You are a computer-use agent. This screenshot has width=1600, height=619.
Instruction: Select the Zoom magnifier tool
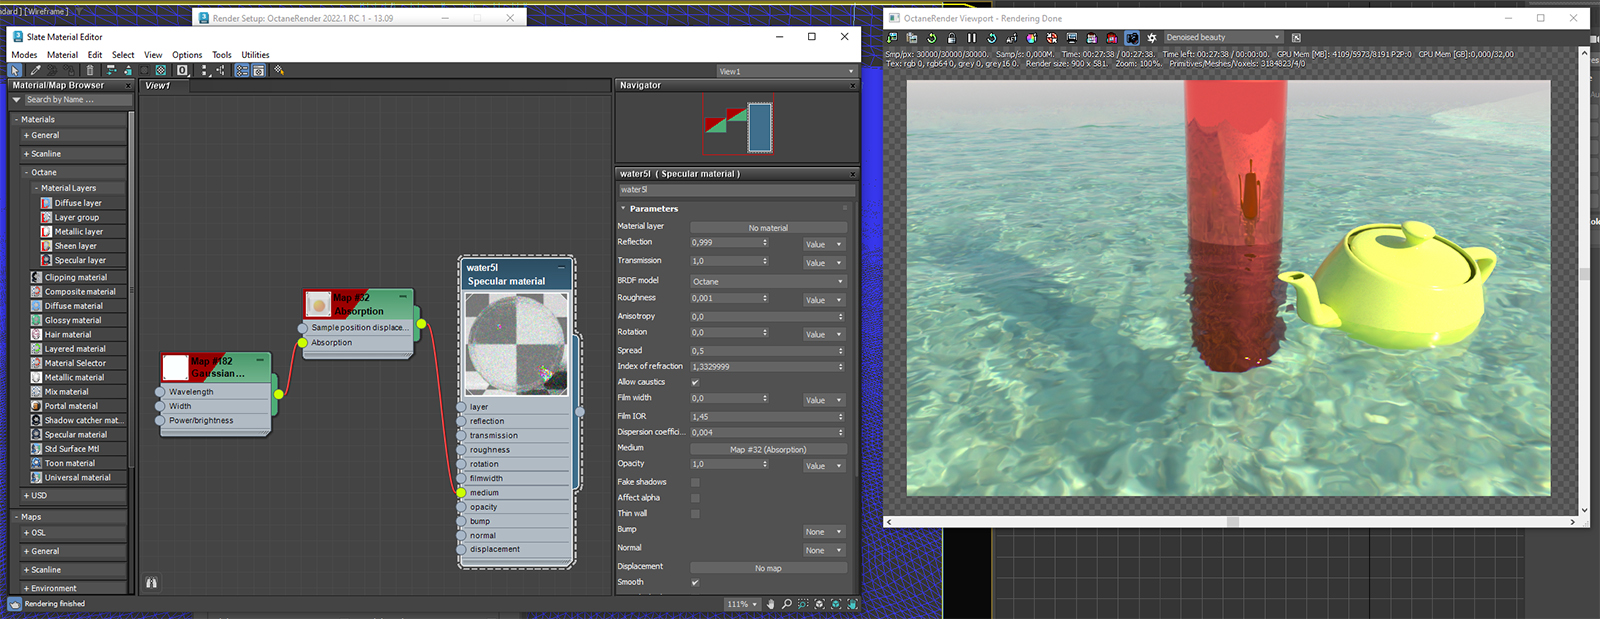[x=787, y=604]
